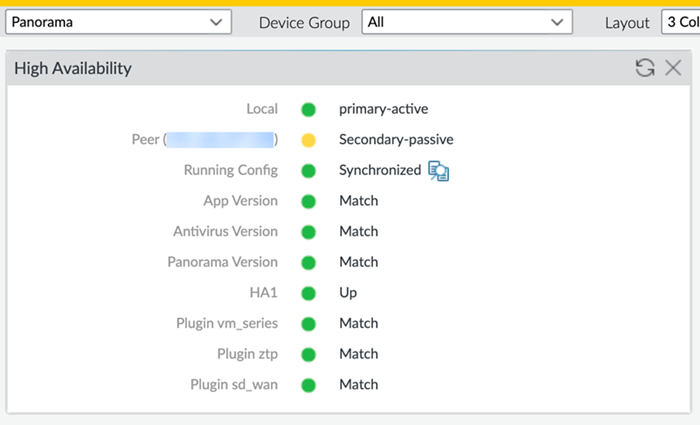Expand the Device Group All dropdown
The width and height of the screenshot is (700, 425).
pyautogui.click(x=467, y=22)
